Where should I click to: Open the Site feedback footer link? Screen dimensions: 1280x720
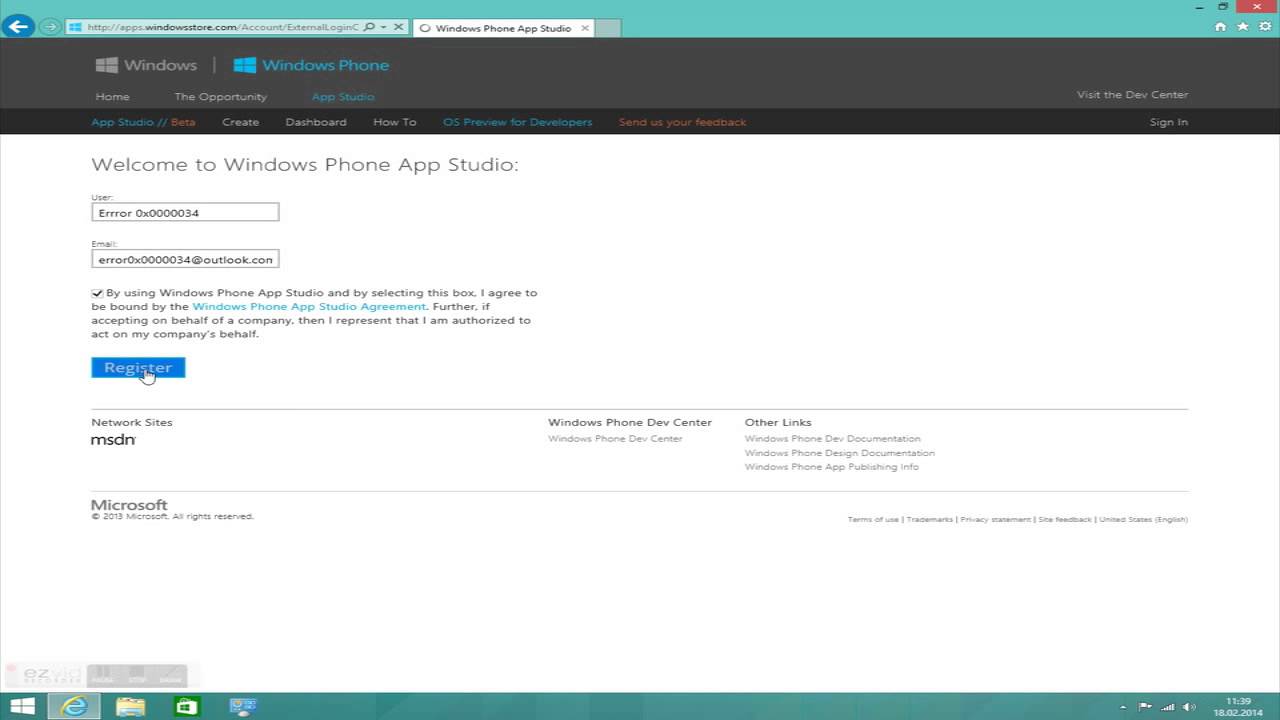(x=1065, y=520)
